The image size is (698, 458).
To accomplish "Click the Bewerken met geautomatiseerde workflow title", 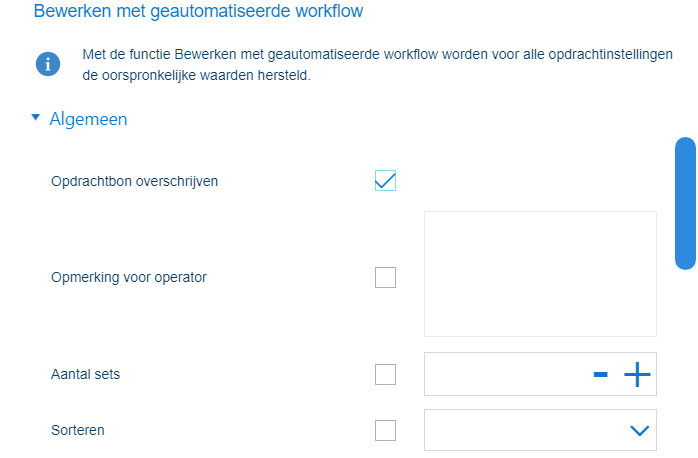I will [198, 12].
